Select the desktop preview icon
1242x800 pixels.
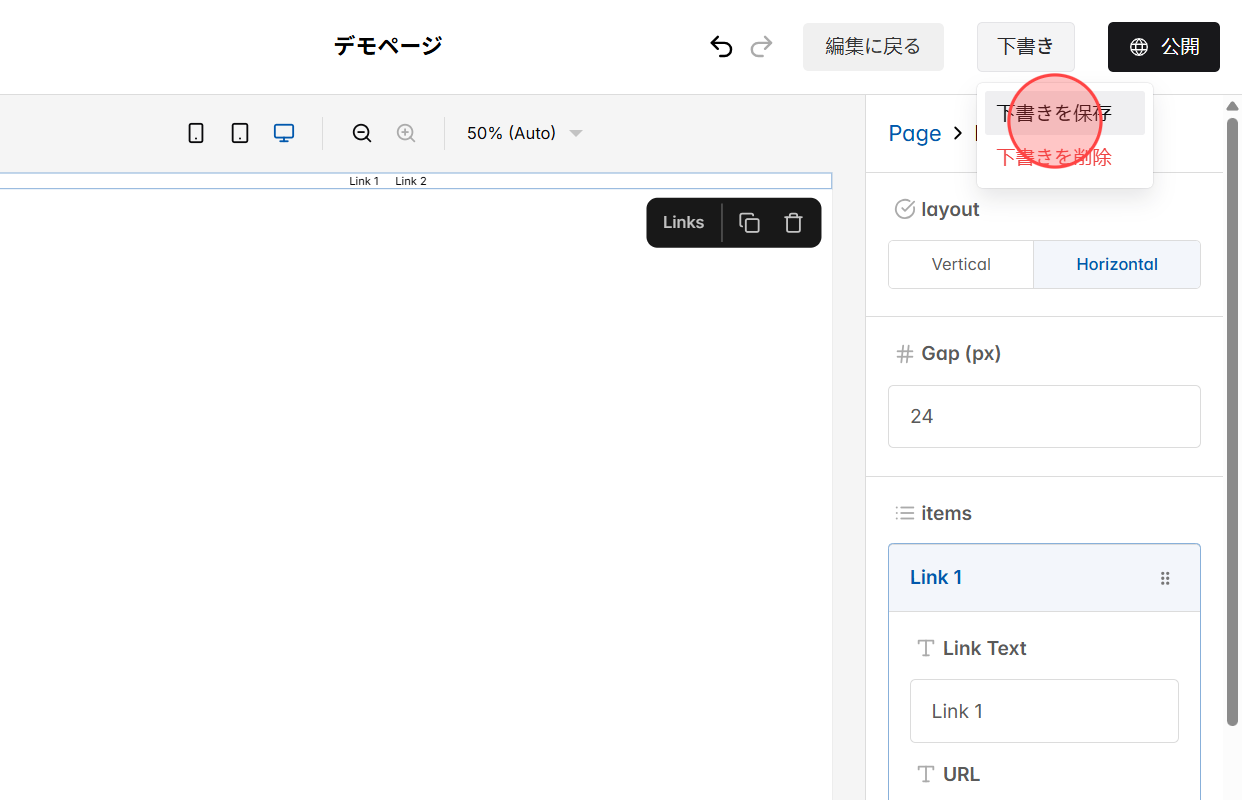284,132
